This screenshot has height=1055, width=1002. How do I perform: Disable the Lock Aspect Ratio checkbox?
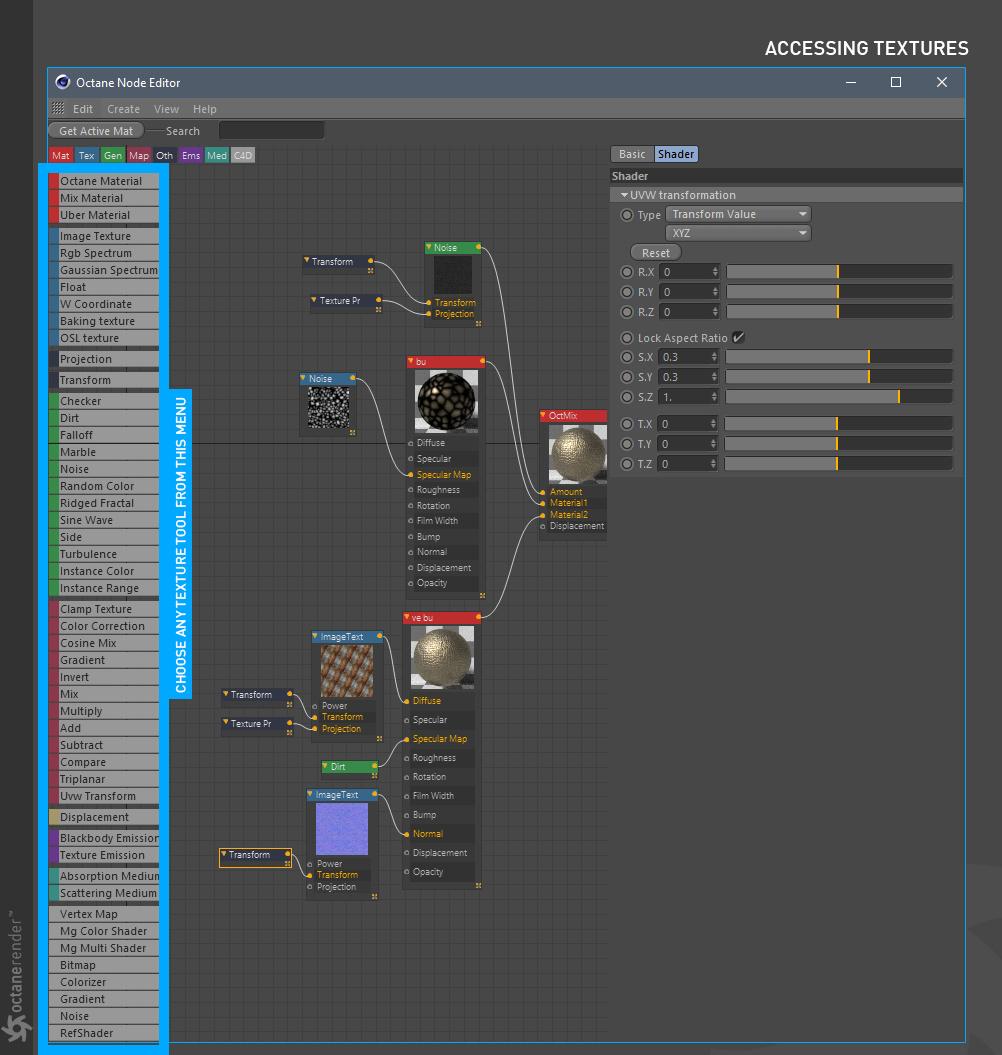point(738,338)
